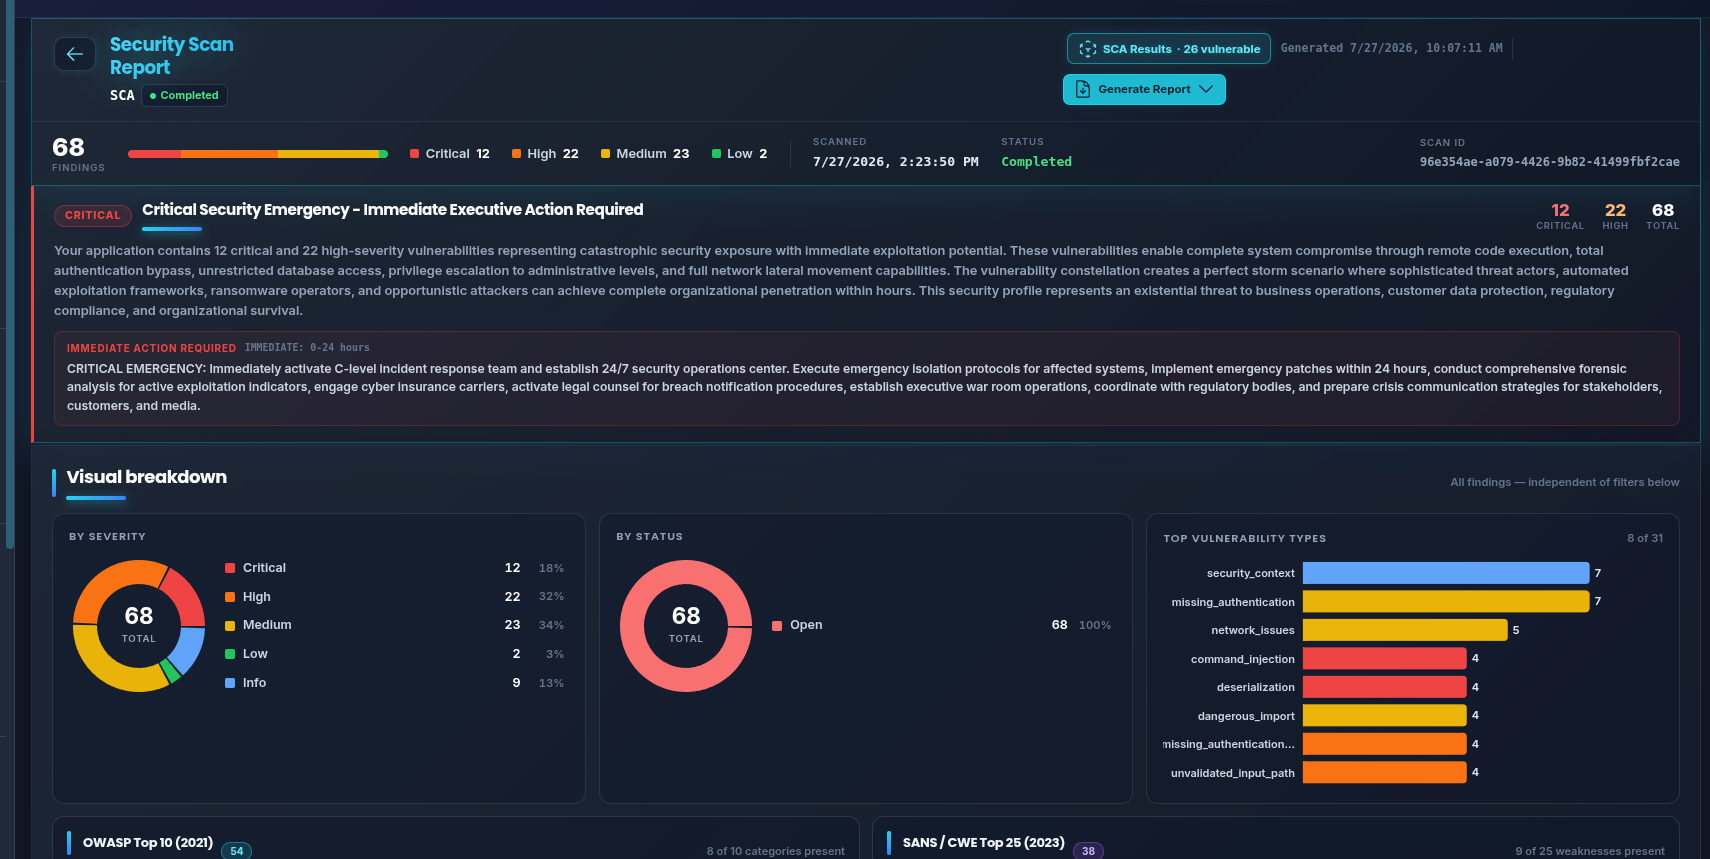
Task: Click the red Critical severity swatch in summary bar
Action: (414, 154)
